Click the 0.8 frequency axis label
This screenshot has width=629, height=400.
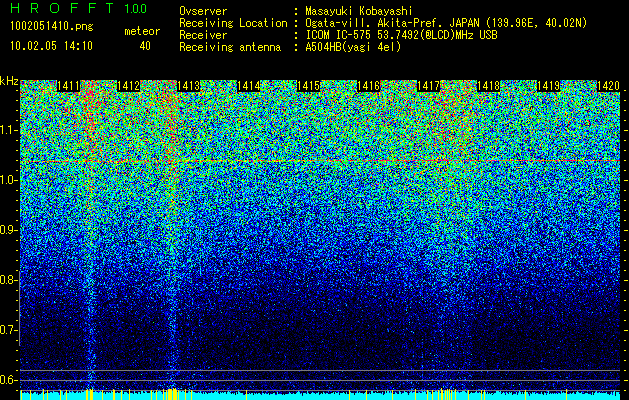[x=8, y=280]
